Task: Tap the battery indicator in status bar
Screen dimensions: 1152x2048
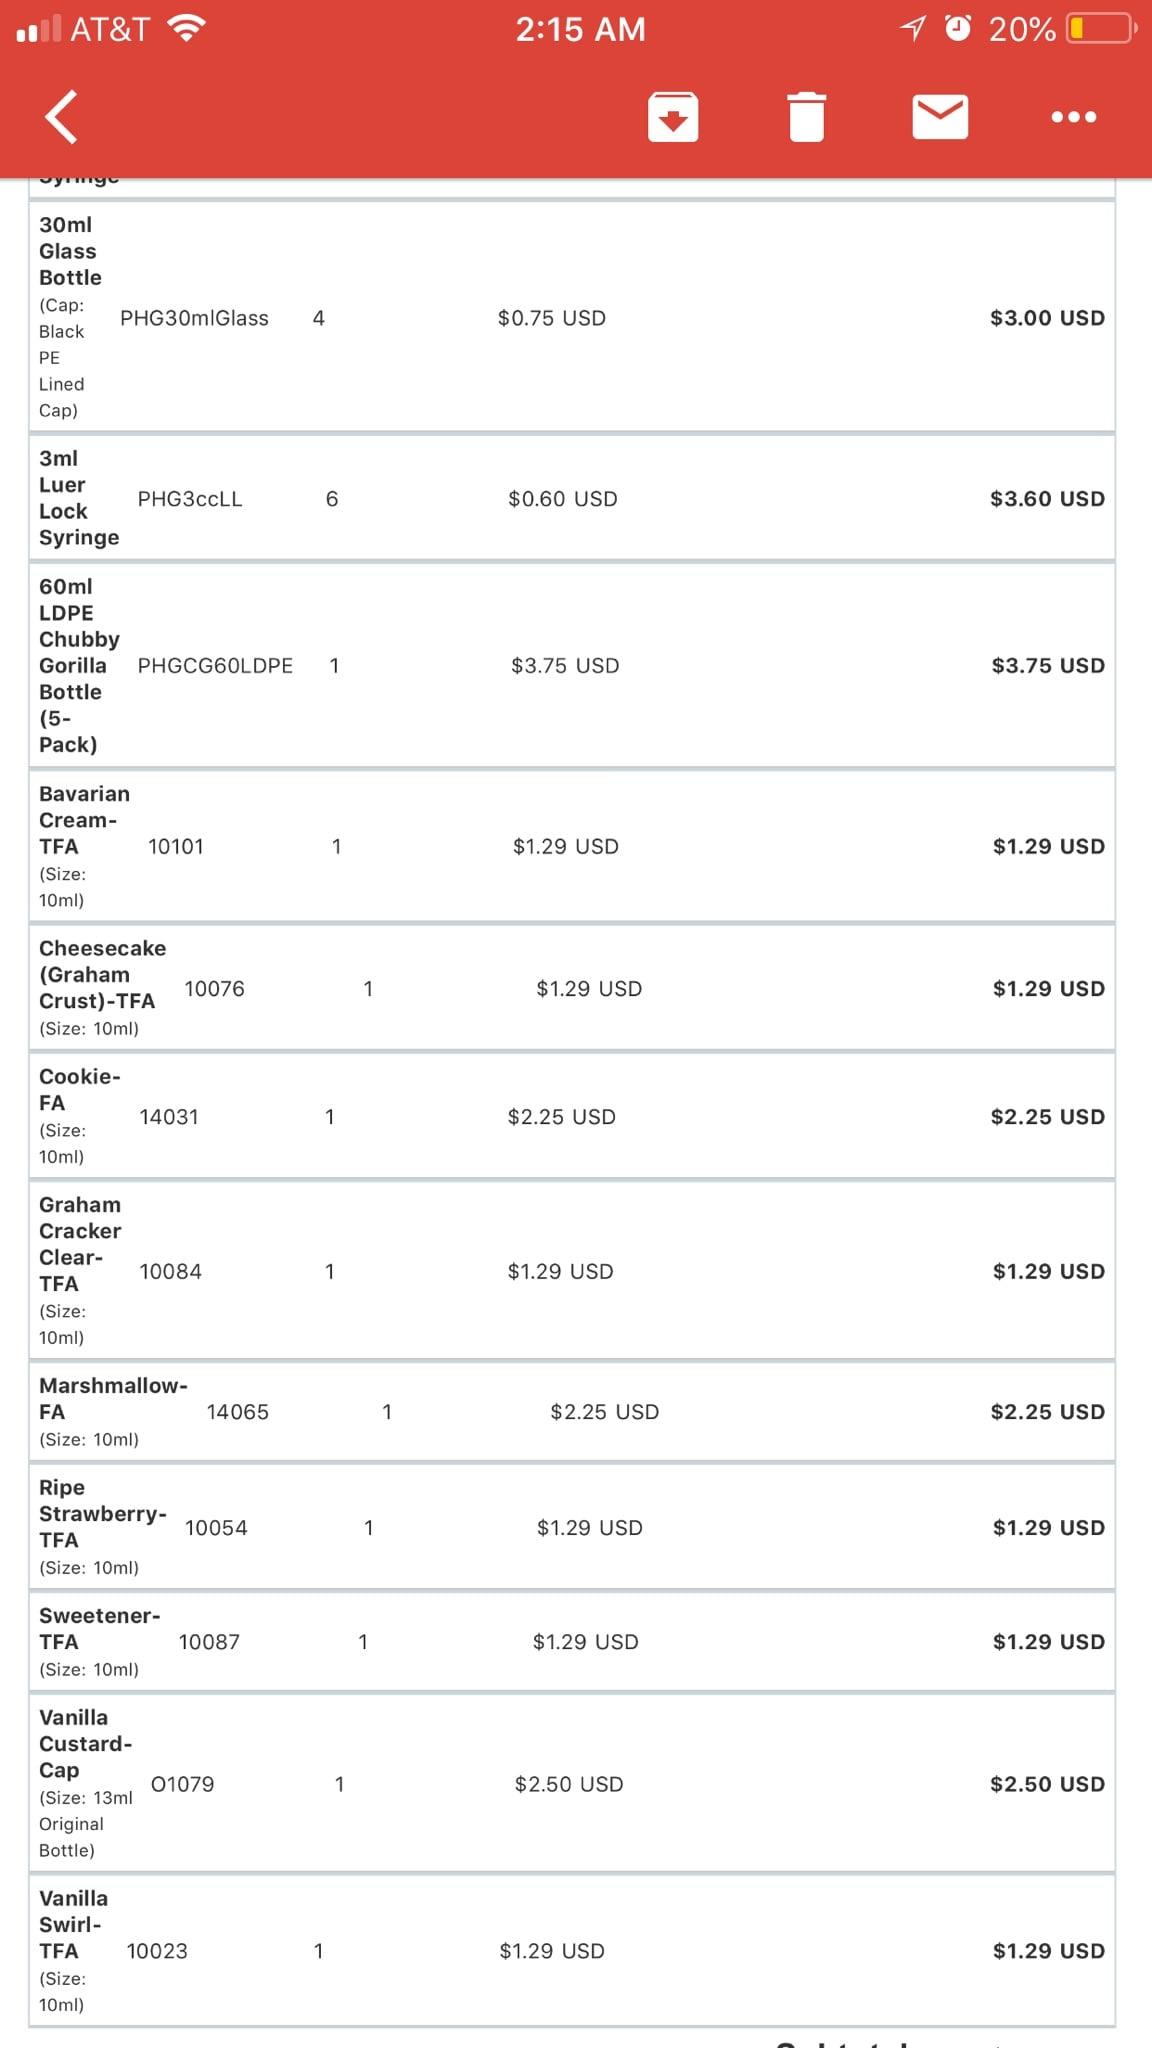Action: 1101,29
